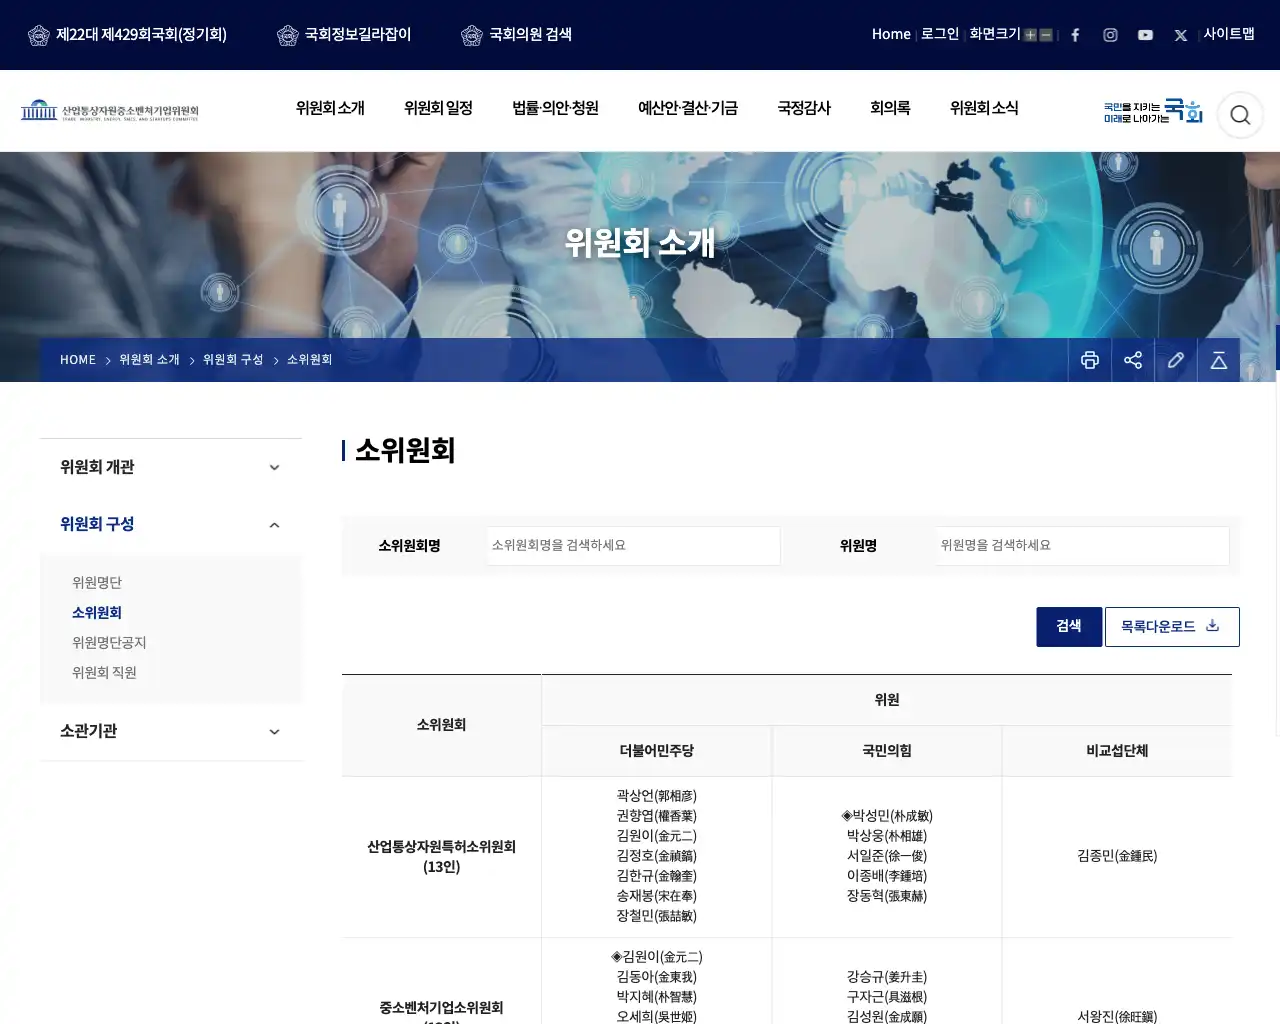
Task: Click the 국회 slogan logo beside the search
Action: (1153, 111)
